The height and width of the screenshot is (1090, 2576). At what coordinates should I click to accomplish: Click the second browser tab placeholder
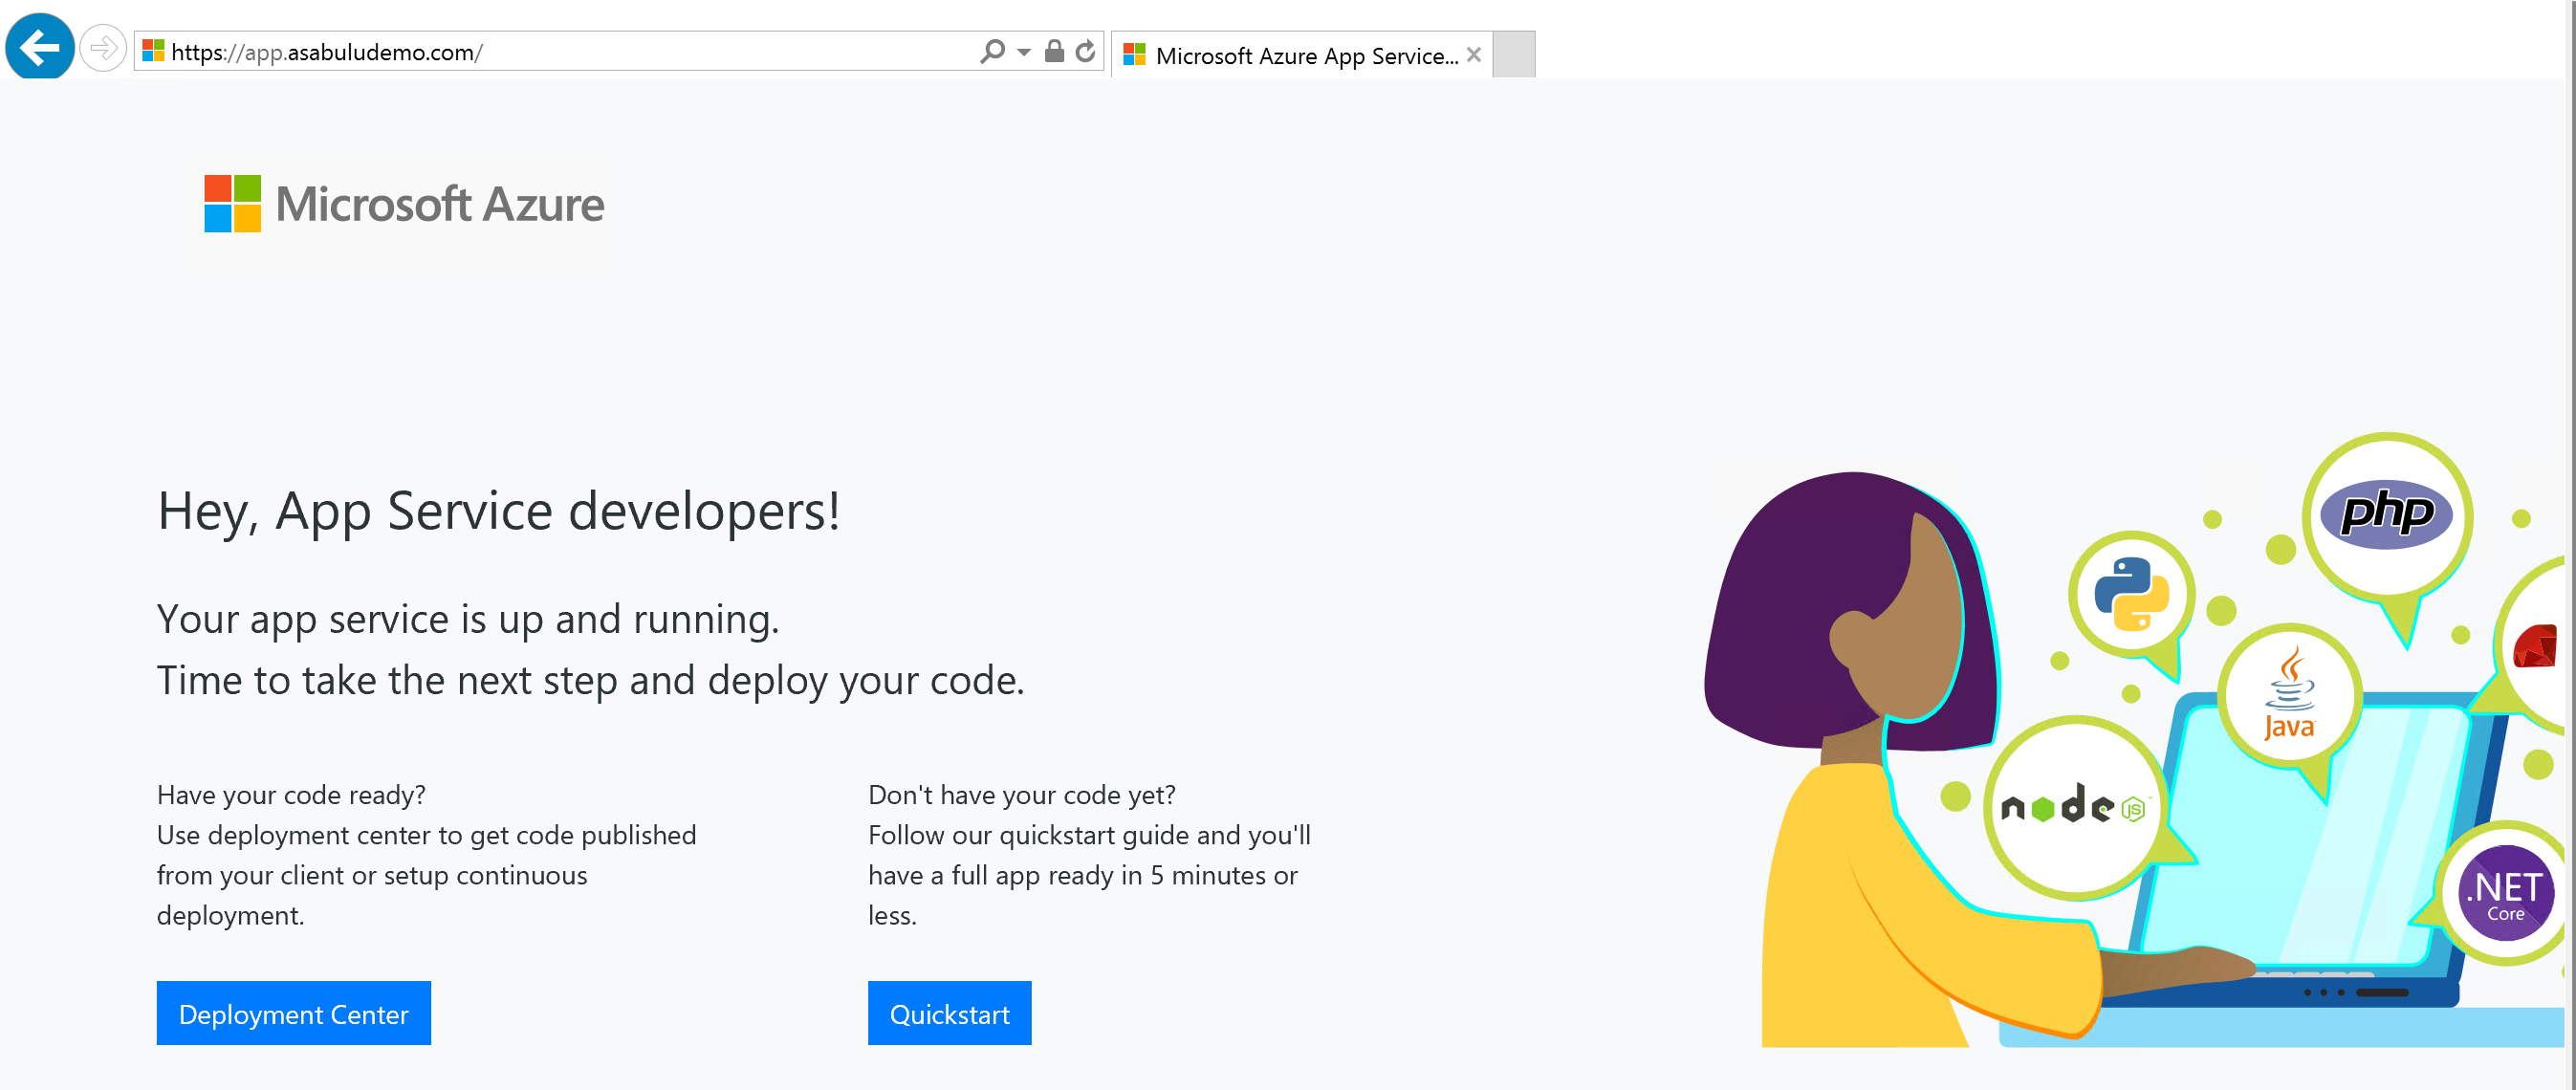pyautogui.click(x=1513, y=51)
